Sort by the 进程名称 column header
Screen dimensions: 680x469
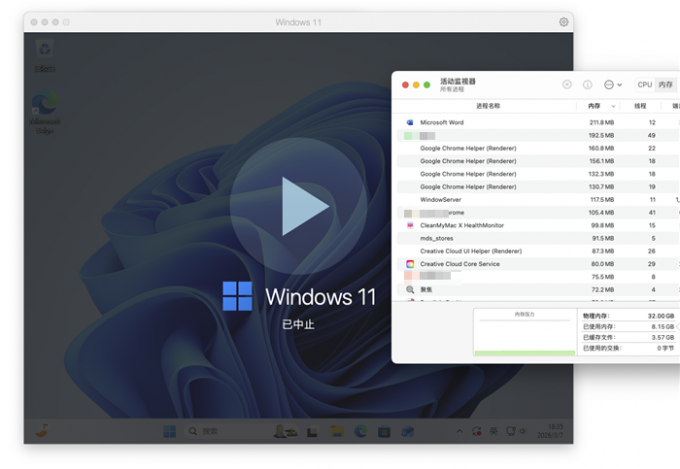(488, 106)
